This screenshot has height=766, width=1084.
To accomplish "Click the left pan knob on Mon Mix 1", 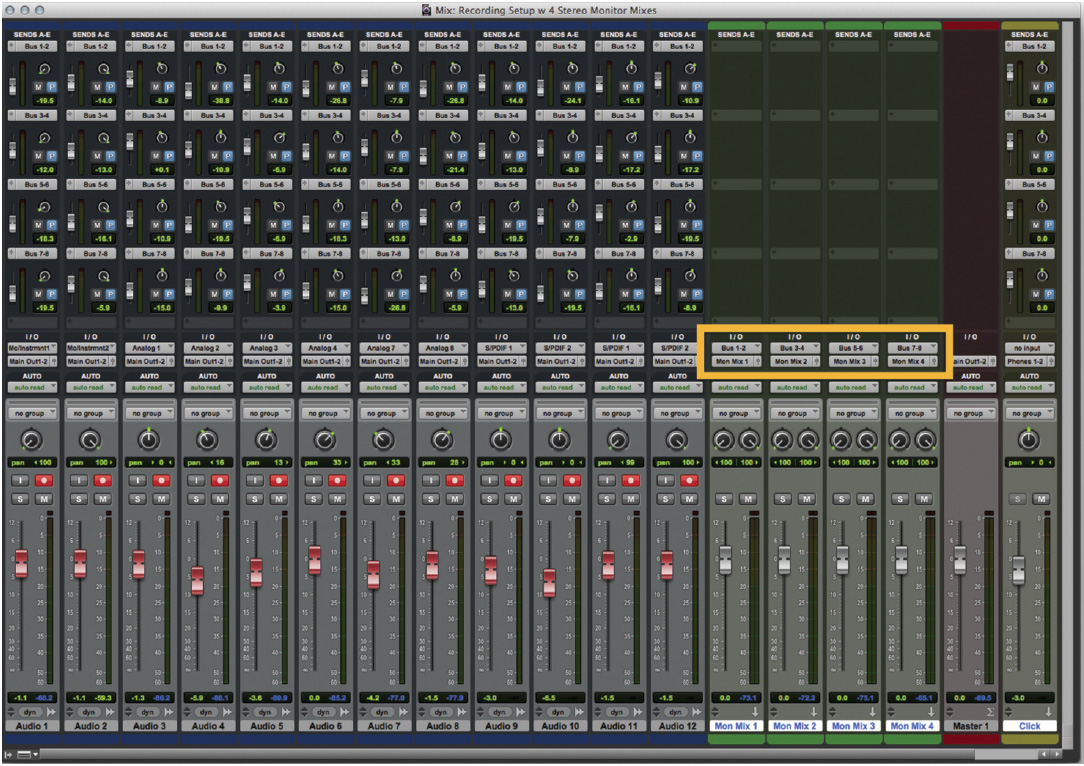I will 725,438.
